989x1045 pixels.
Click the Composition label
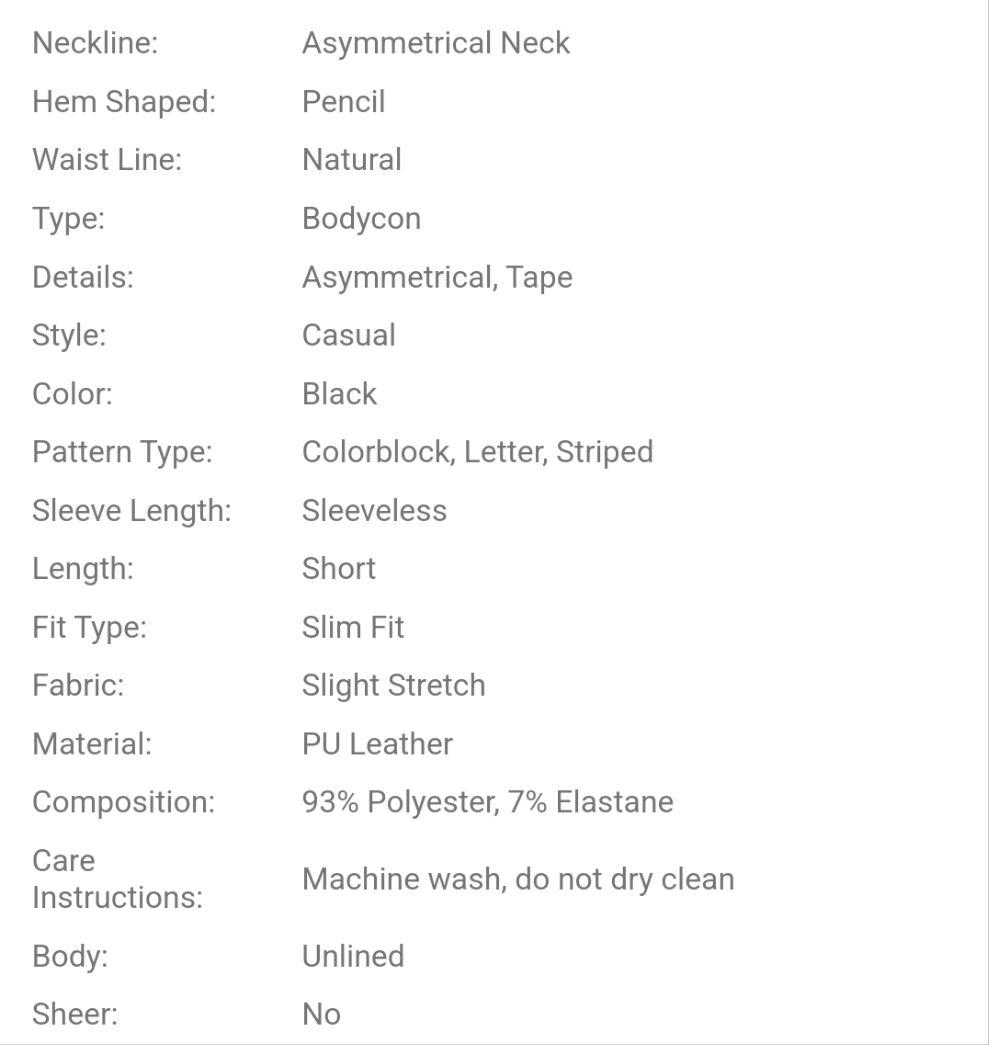point(124,803)
